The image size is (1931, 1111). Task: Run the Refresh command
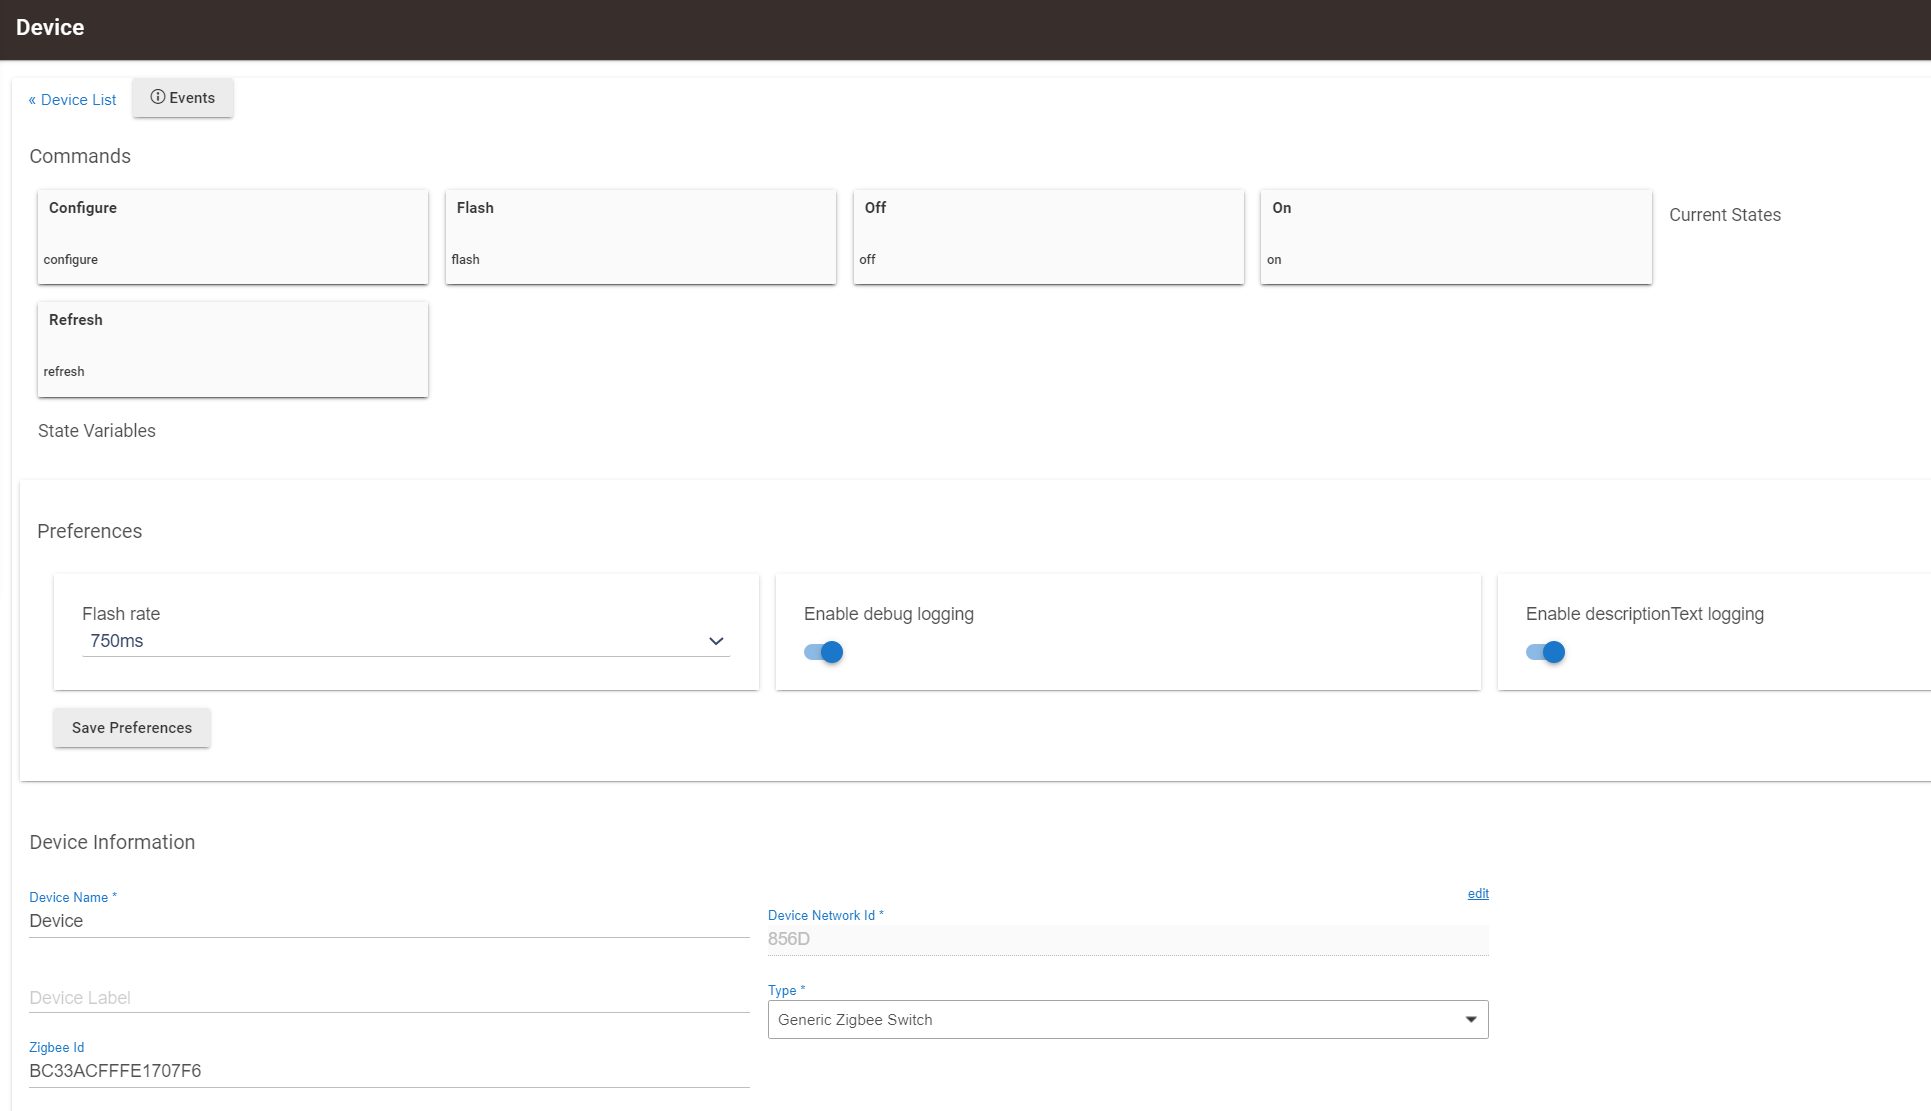232,348
